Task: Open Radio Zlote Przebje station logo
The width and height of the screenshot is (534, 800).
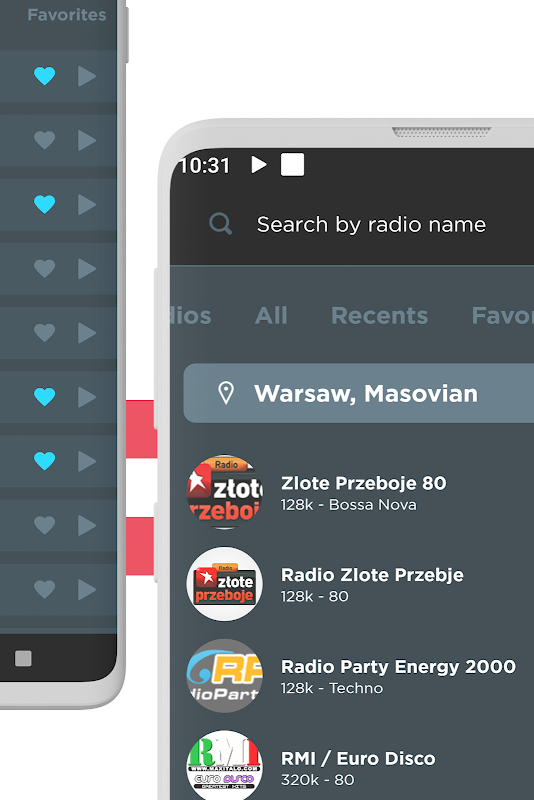Action: pos(224,584)
